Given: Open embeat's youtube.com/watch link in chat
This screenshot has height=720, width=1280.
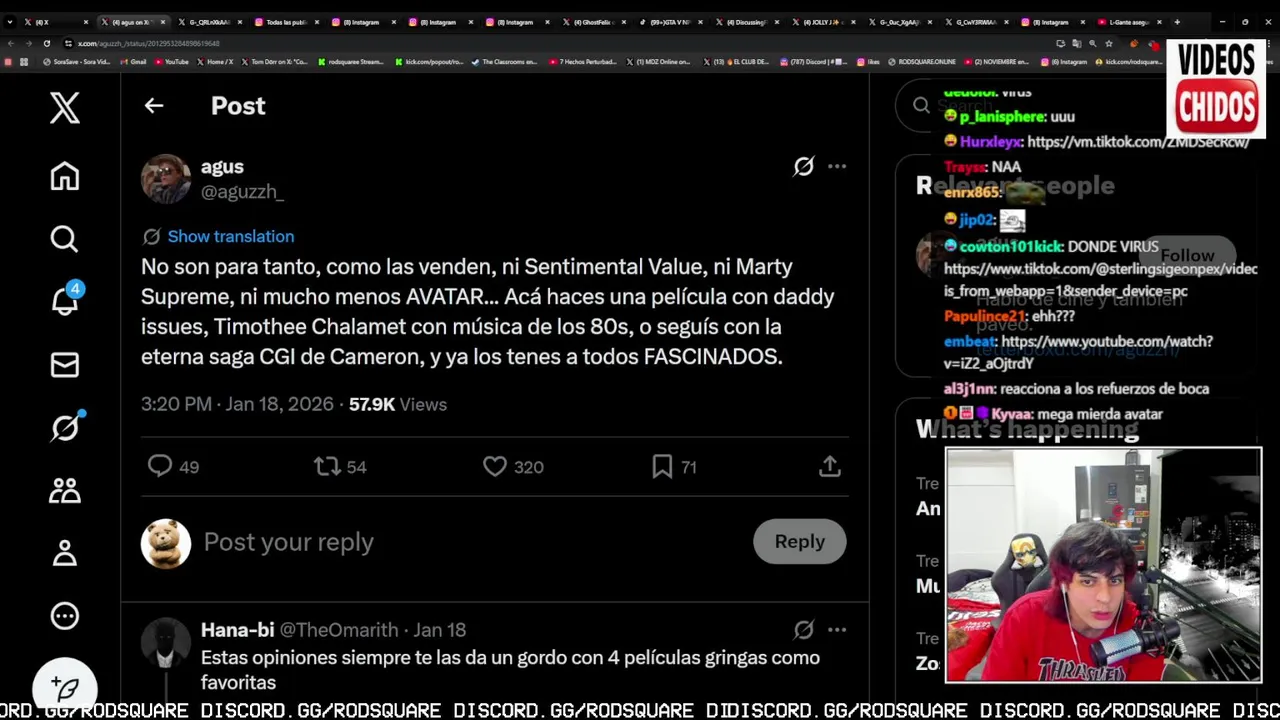Looking at the screenshot, I should pos(1078,353).
